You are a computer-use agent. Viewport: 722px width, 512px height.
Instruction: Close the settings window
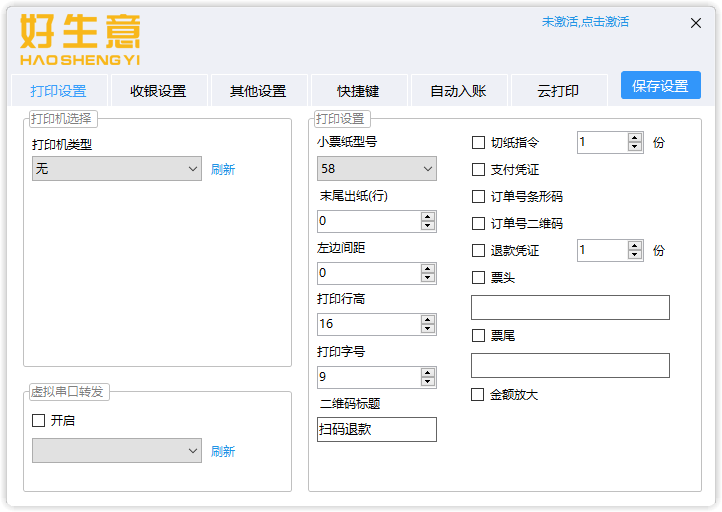coord(696,24)
